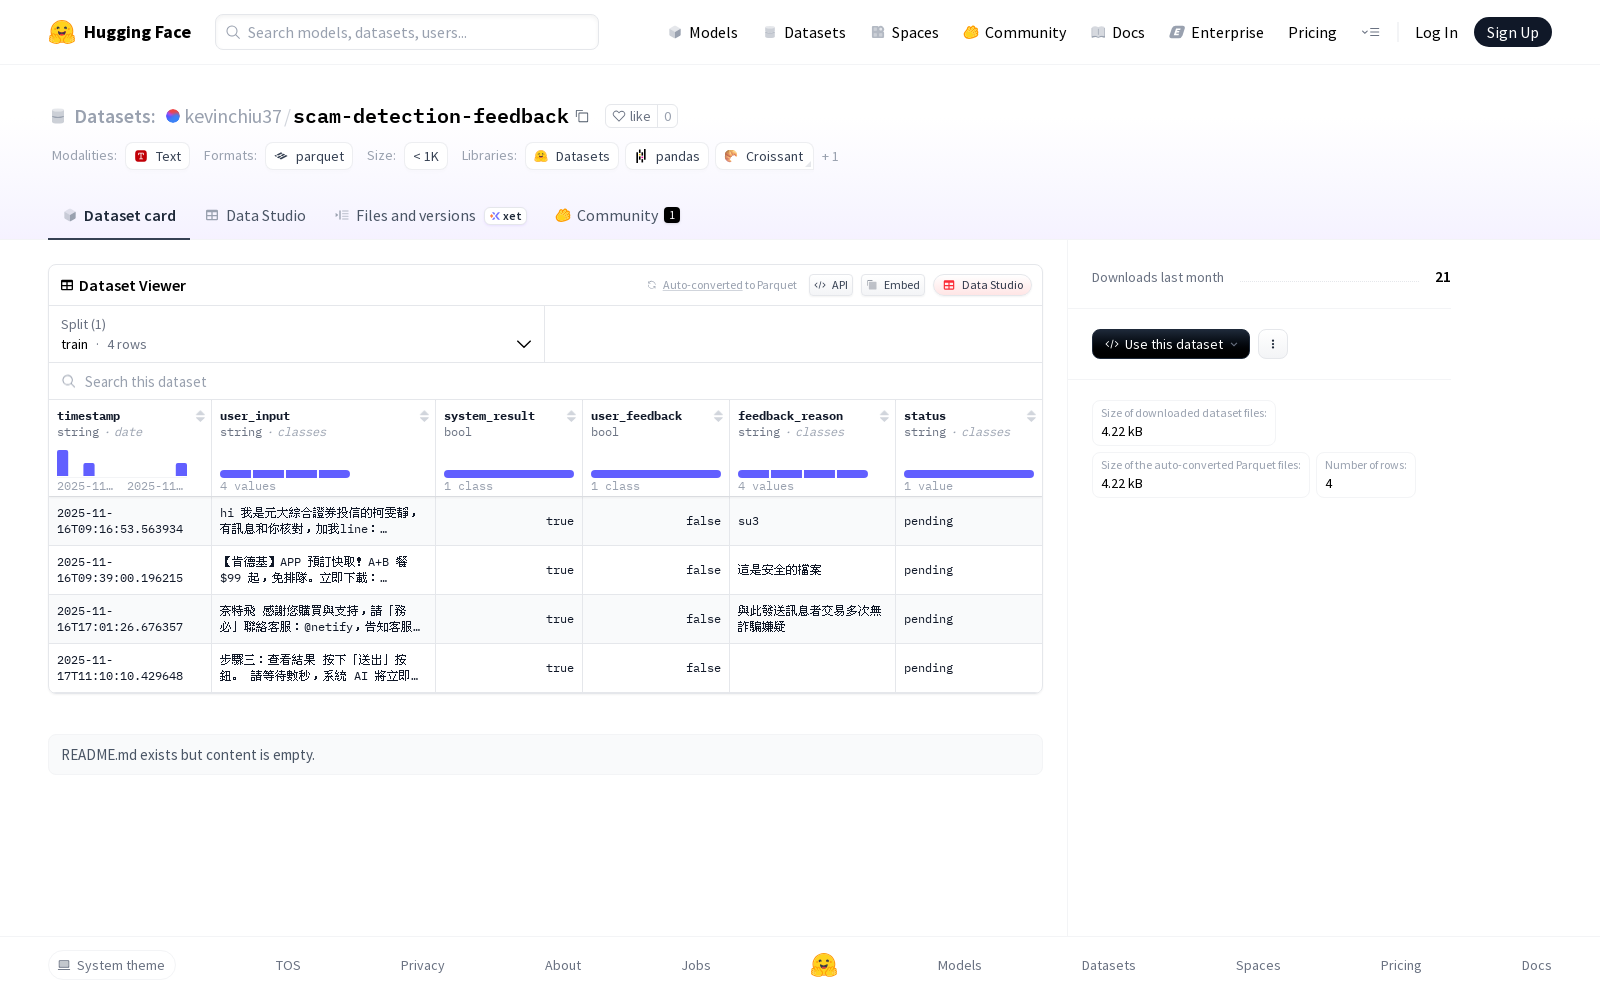Image resolution: width=1600 pixels, height=1000 pixels.
Task: Click the kevinchiu37 avatar icon
Action: pyautogui.click(x=173, y=116)
